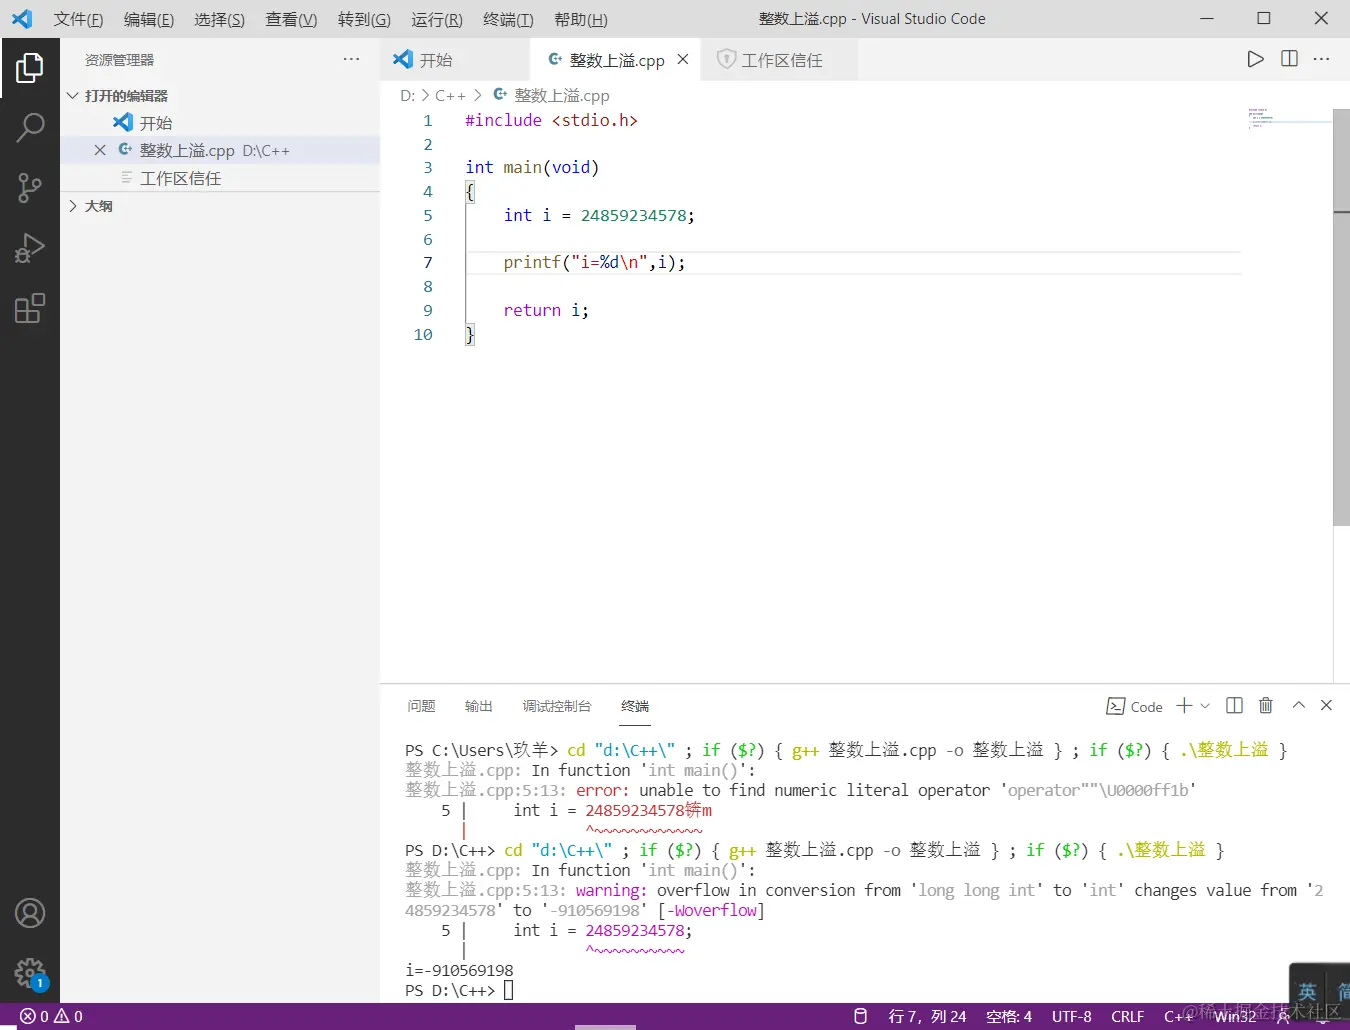Click the 英 input method indicator
This screenshot has width=1350, height=1030.
pos(1307,992)
